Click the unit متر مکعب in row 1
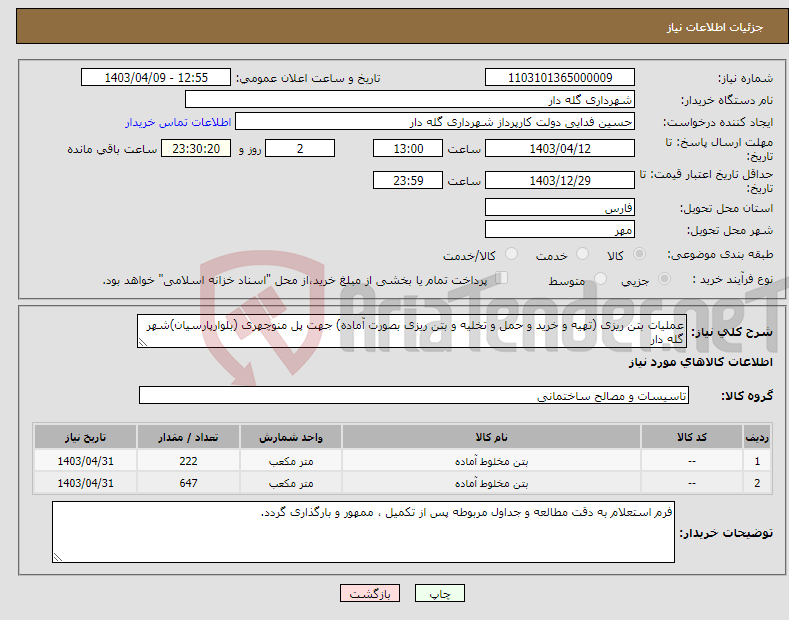This screenshot has height=620, width=789. pyautogui.click(x=291, y=461)
